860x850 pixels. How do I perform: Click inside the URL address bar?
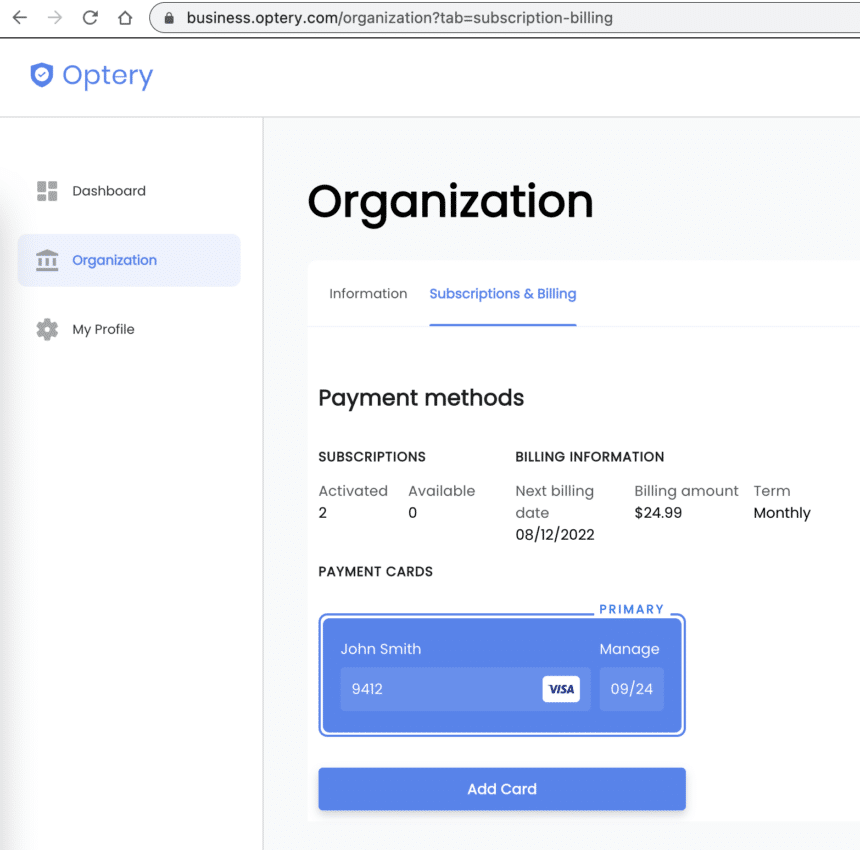400,17
